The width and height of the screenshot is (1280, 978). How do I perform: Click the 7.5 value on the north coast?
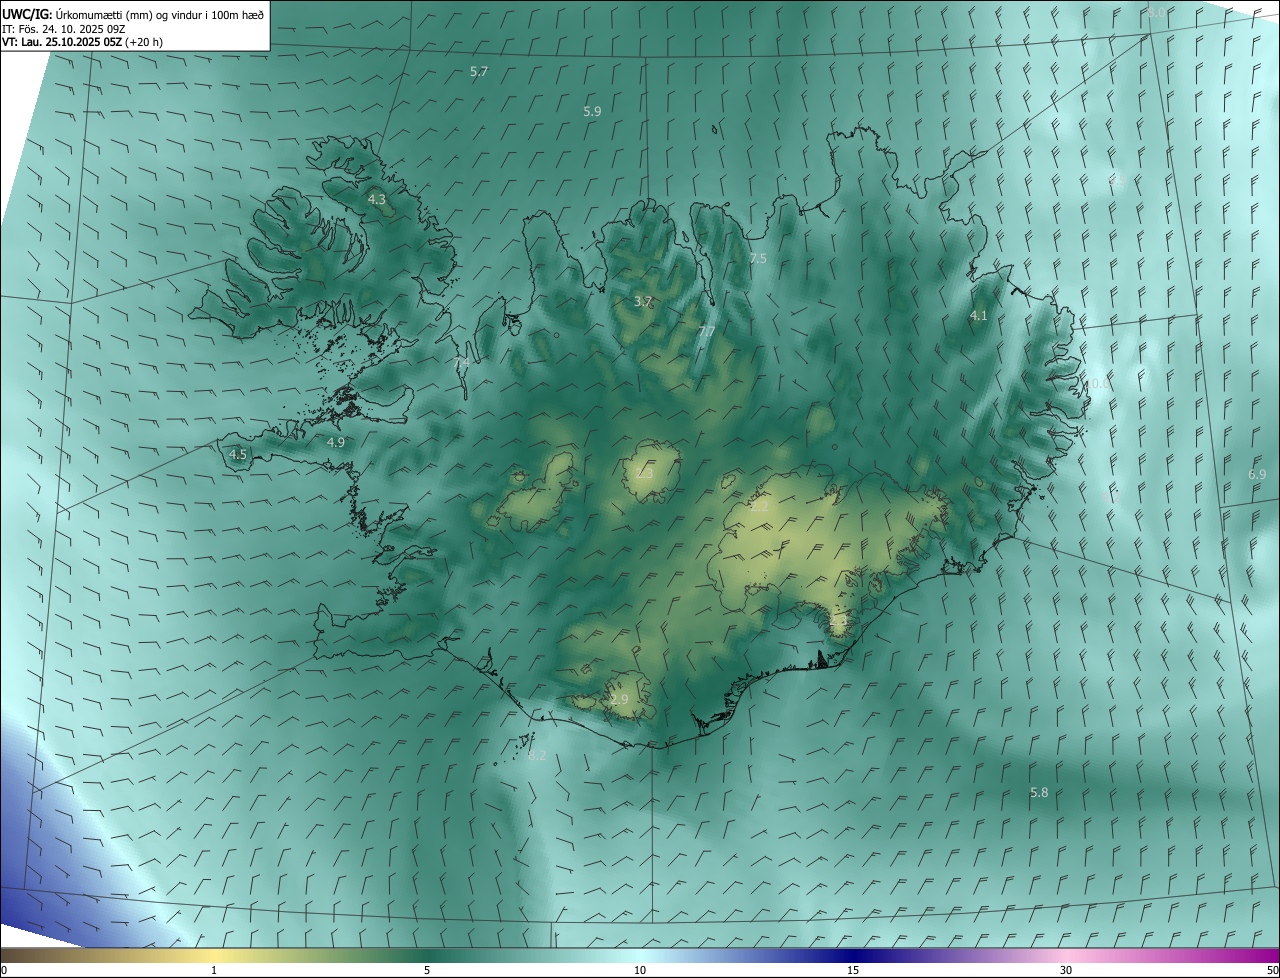click(758, 259)
